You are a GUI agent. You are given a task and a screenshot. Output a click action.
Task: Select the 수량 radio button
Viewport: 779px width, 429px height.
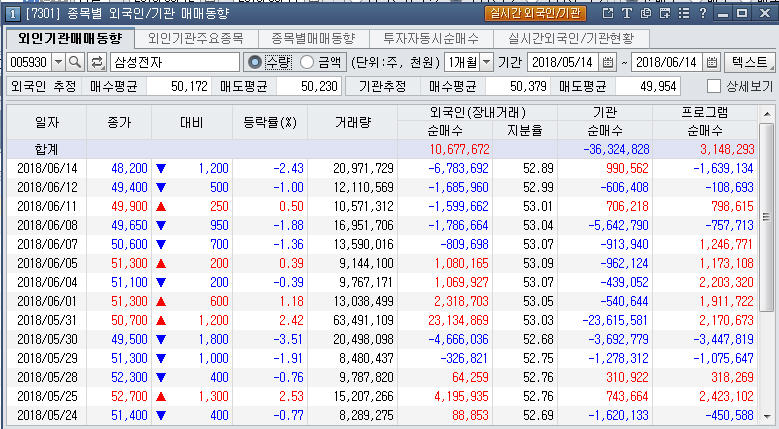[254, 62]
